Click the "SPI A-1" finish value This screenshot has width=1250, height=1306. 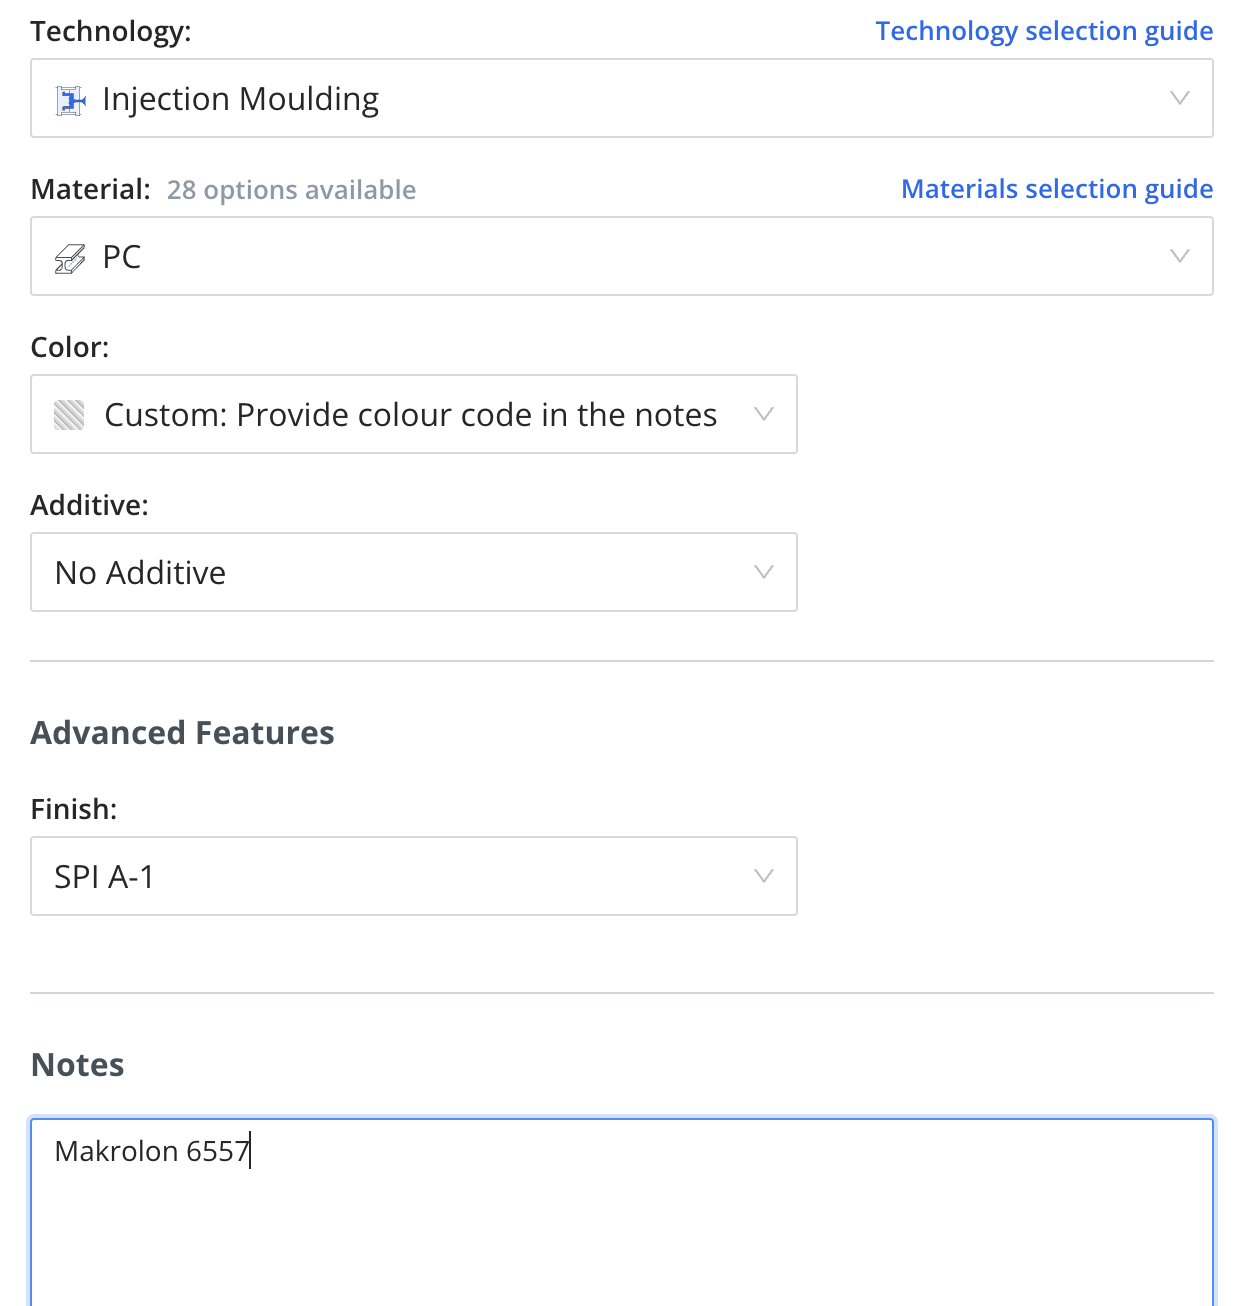pyautogui.click(x=105, y=877)
